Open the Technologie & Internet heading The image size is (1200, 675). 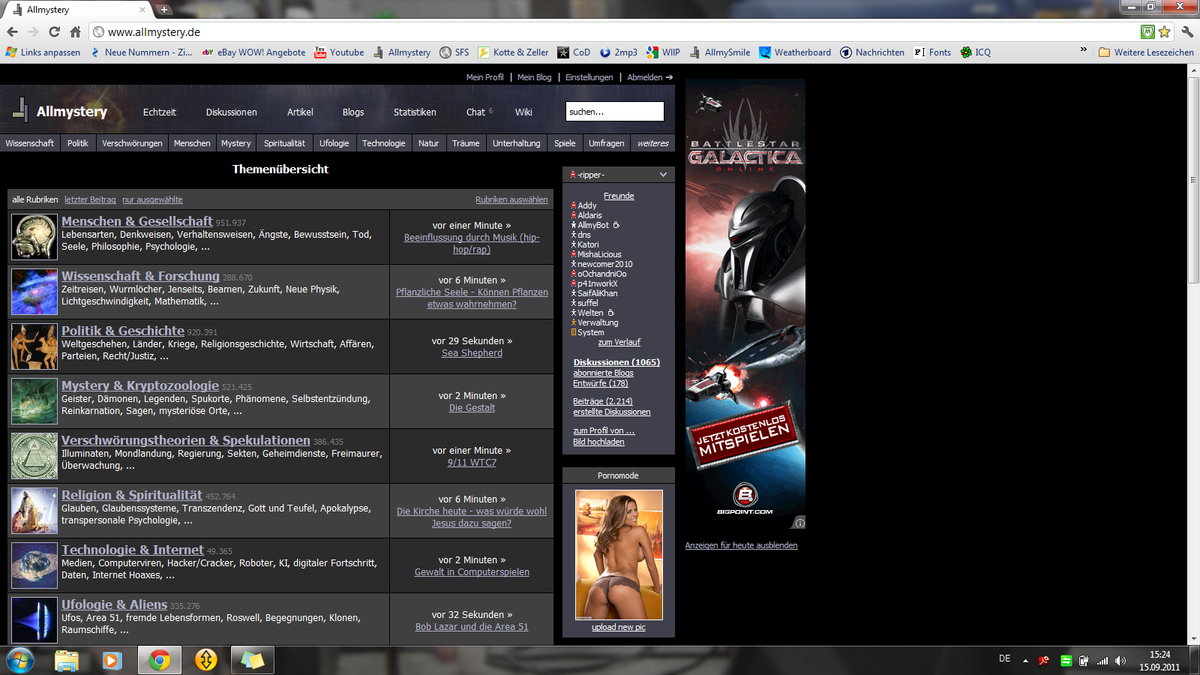click(x=132, y=550)
